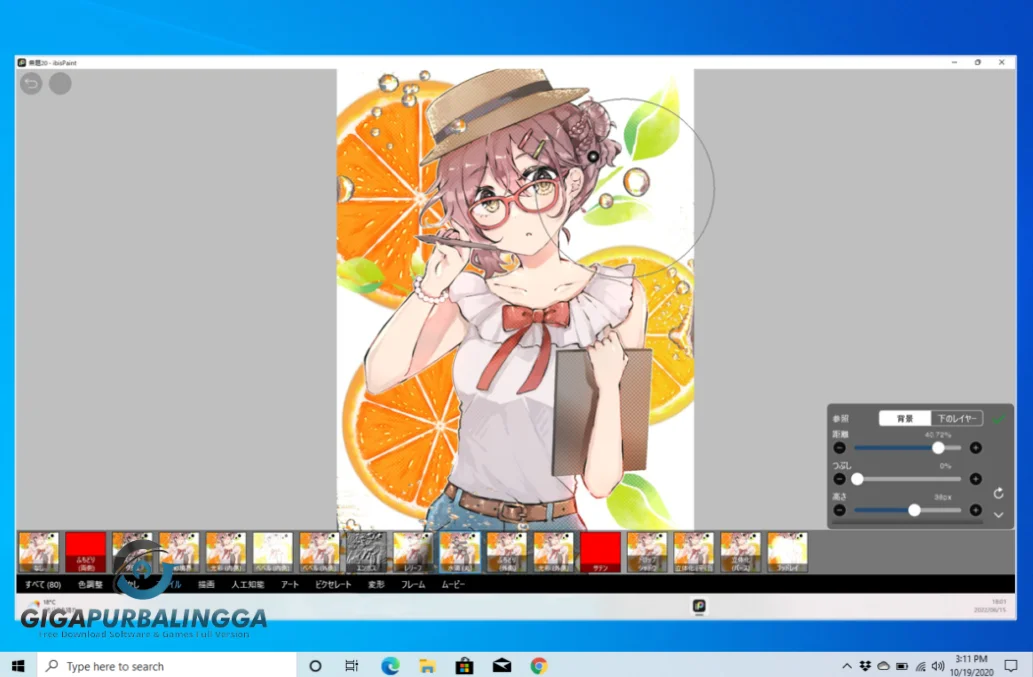Open the すべて (80) filter category
The image size is (1033, 677).
(43, 584)
